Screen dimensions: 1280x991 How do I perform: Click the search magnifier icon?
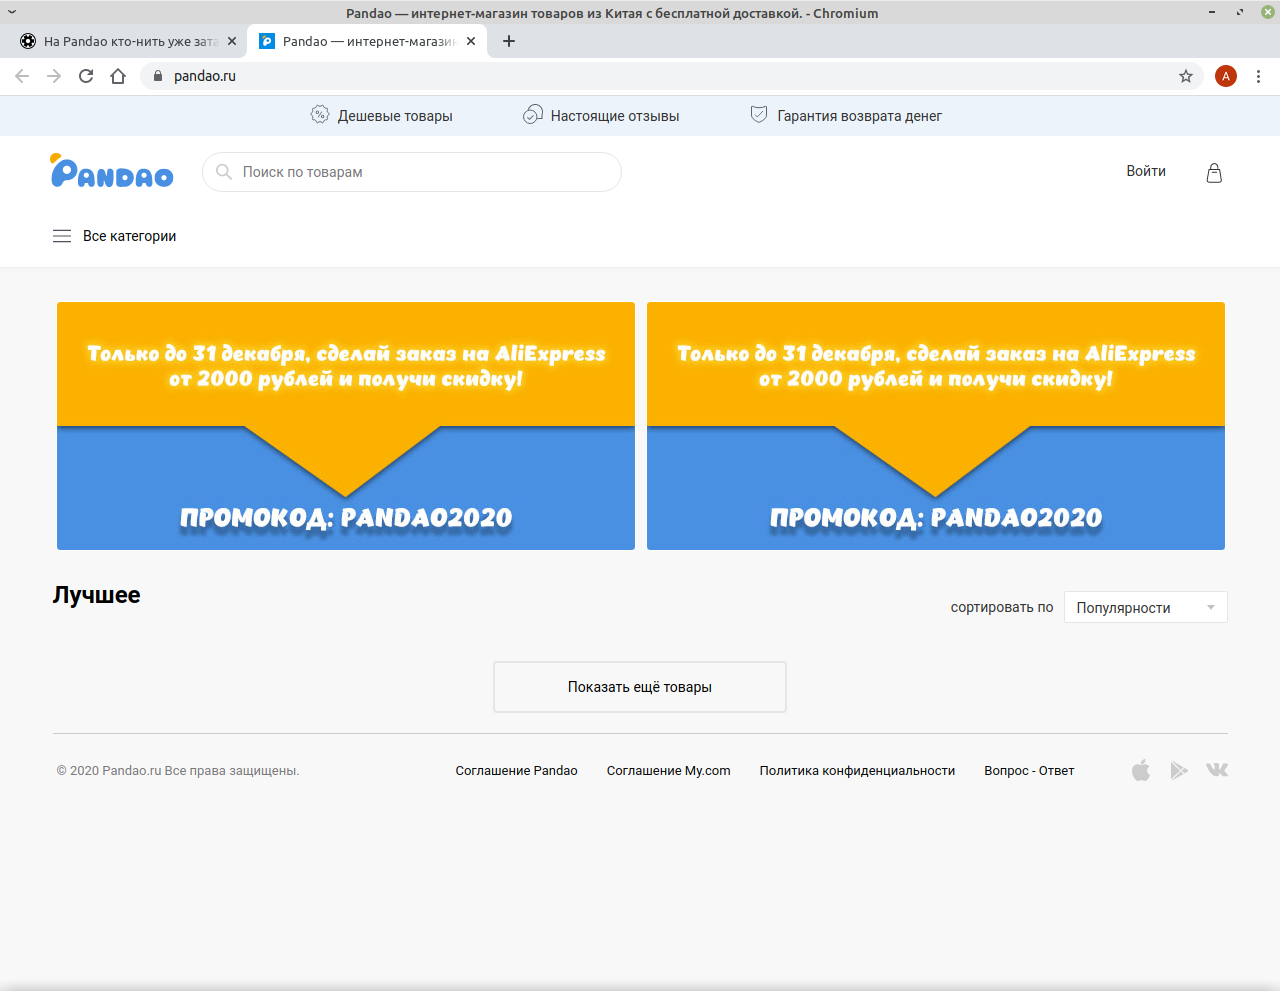click(224, 172)
